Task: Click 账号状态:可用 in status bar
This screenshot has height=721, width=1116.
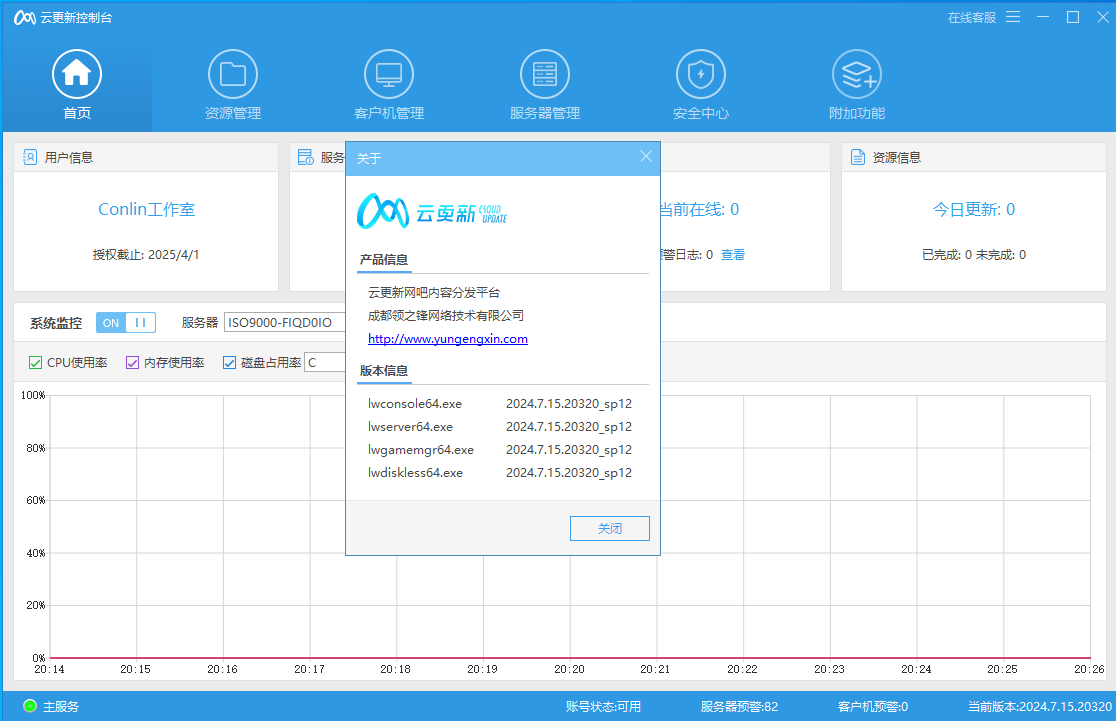Action: pos(604,707)
